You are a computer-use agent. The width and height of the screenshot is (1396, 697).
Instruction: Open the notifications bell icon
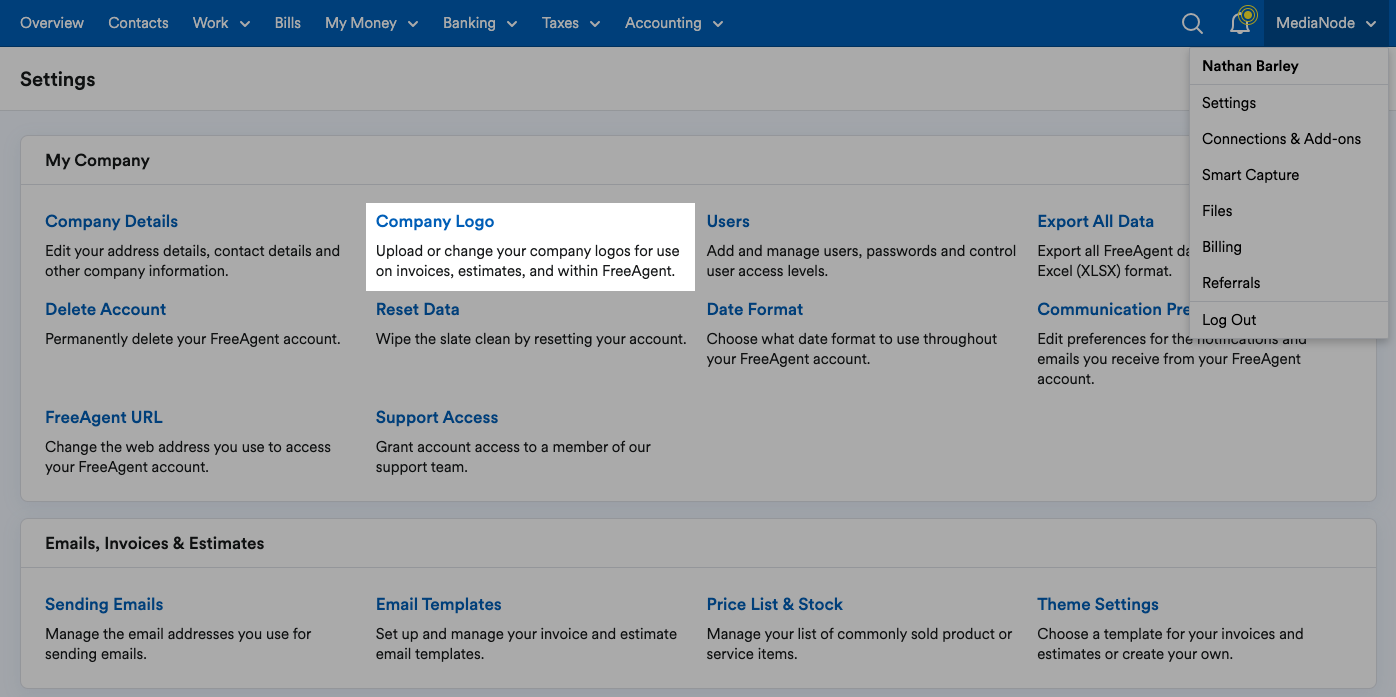(1241, 22)
